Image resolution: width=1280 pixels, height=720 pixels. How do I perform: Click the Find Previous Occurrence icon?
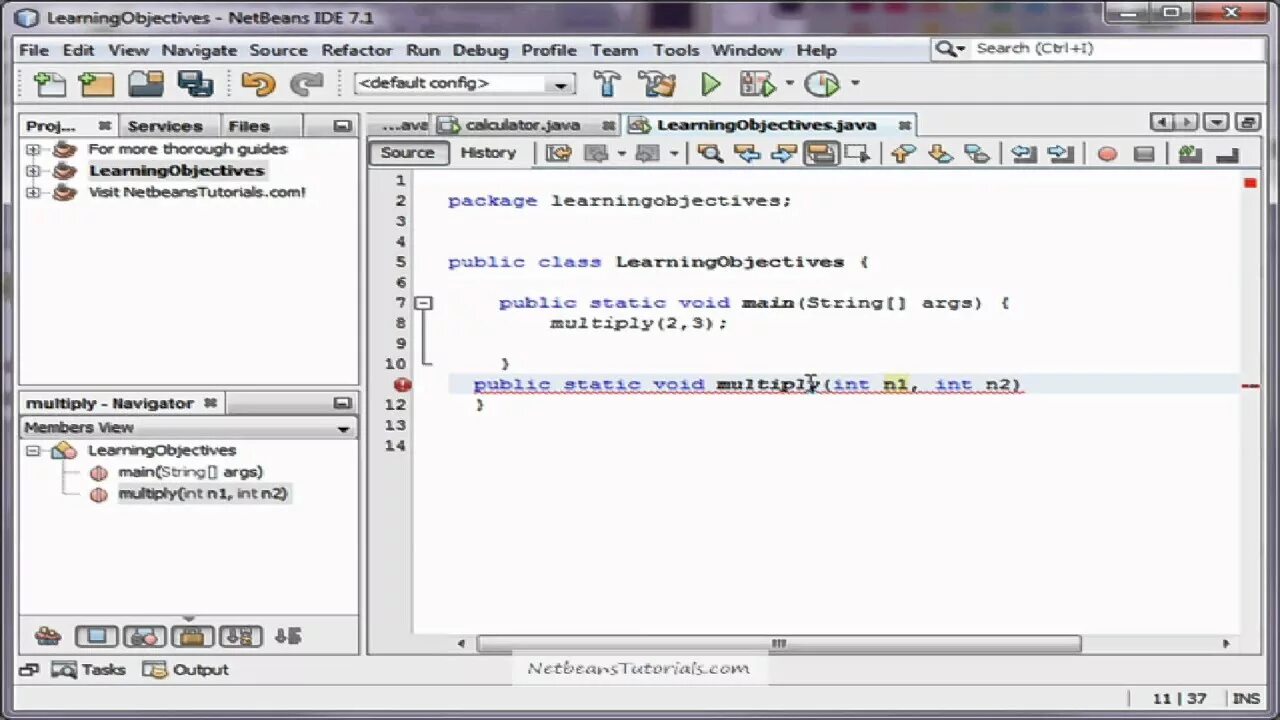(747, 153)
